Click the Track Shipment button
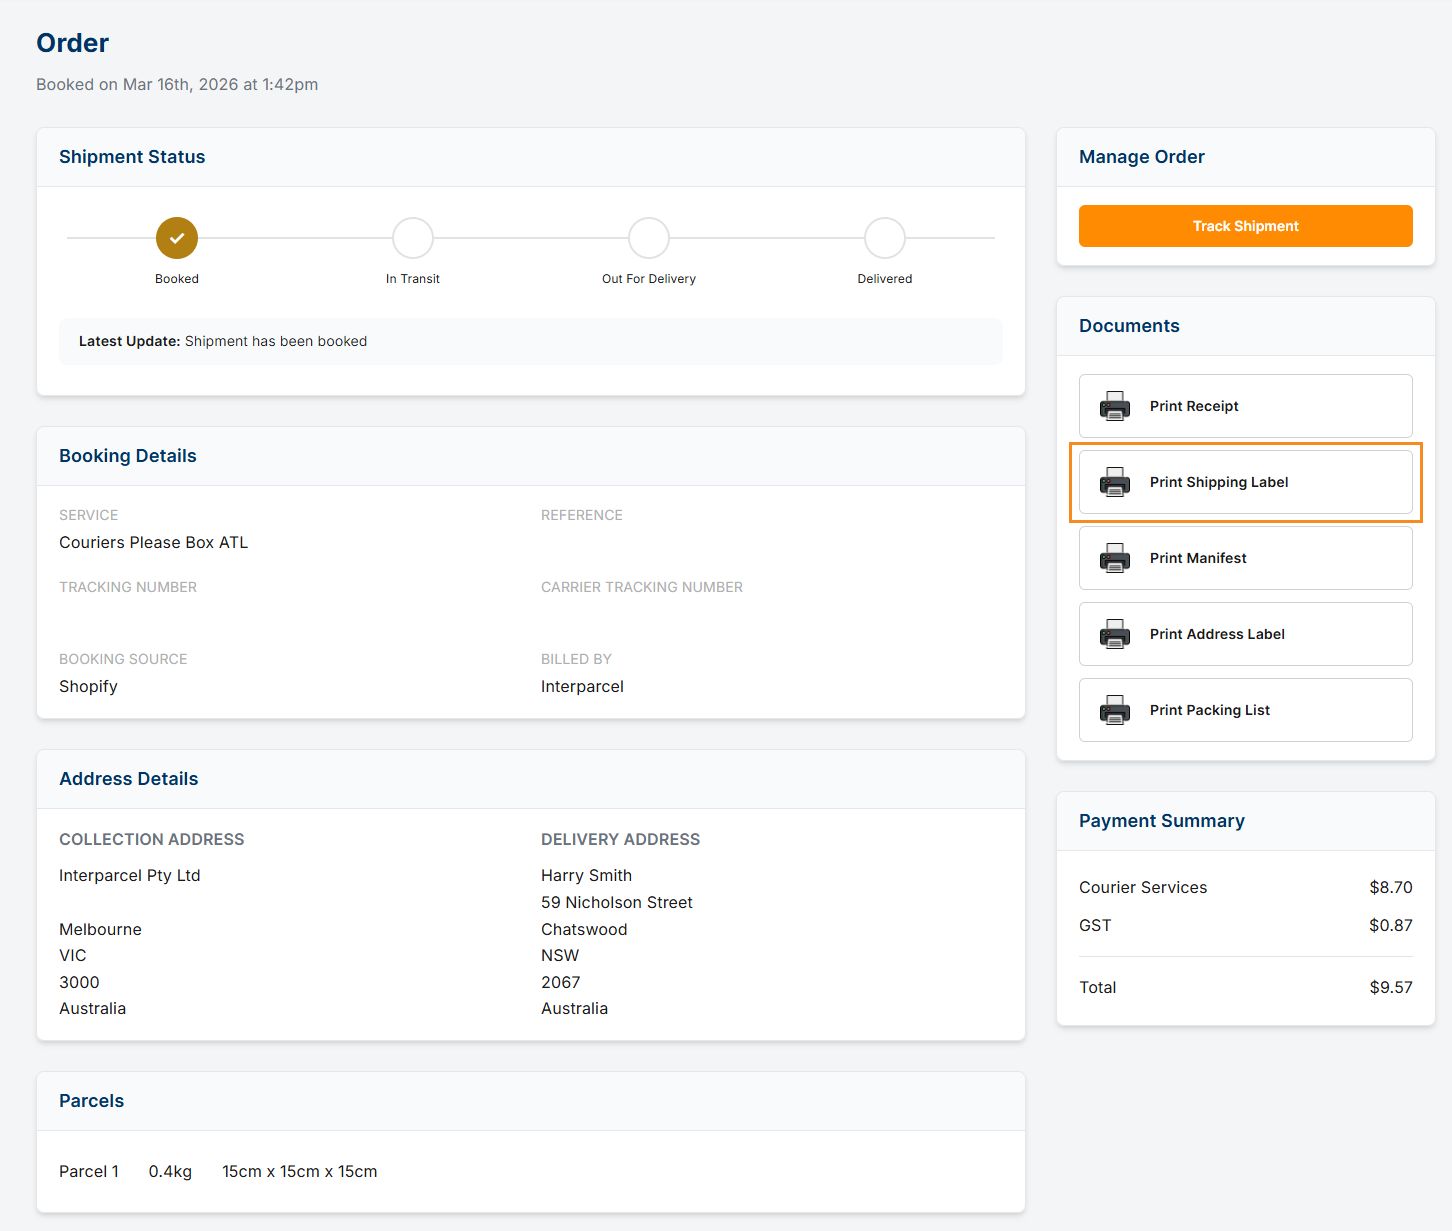The image size is (1452, 1231). (x=1245, y=226)
